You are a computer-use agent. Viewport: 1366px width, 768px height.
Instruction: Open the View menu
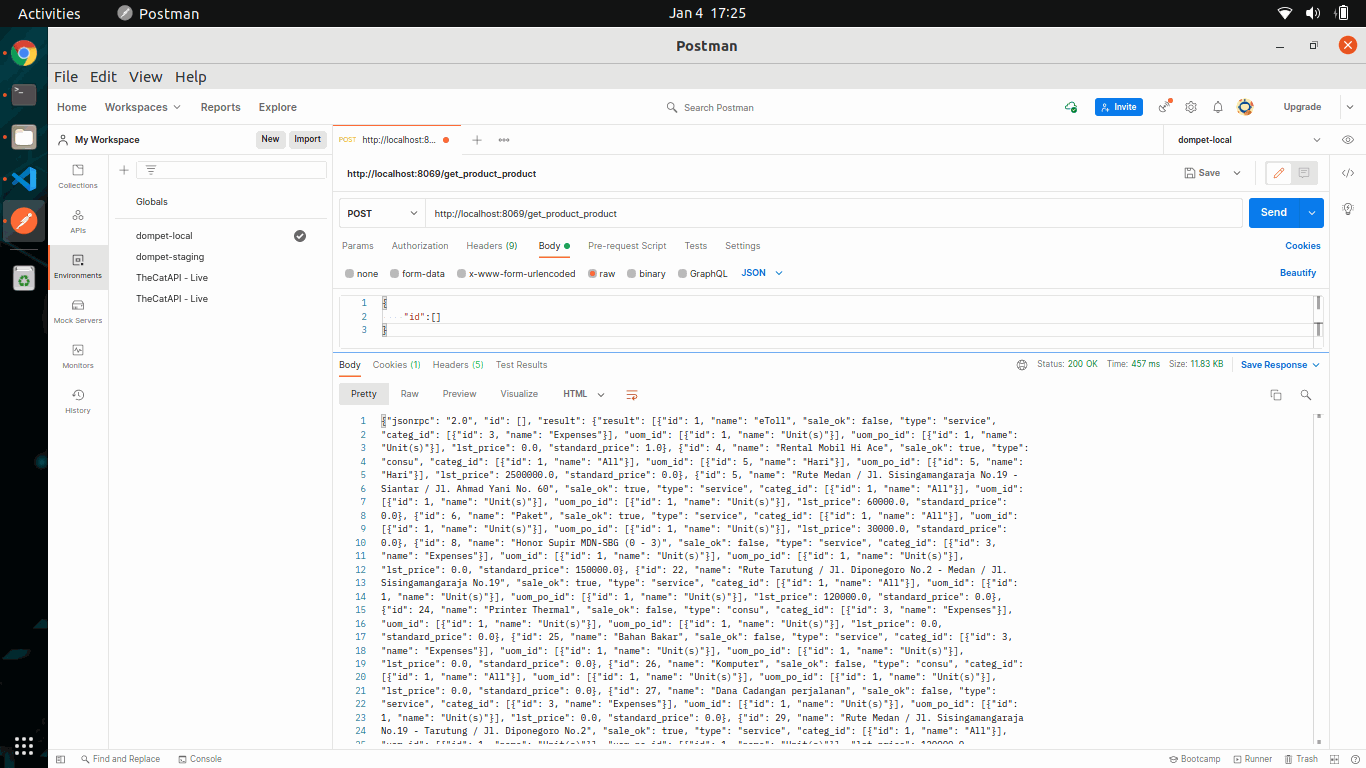pos(145,77)
